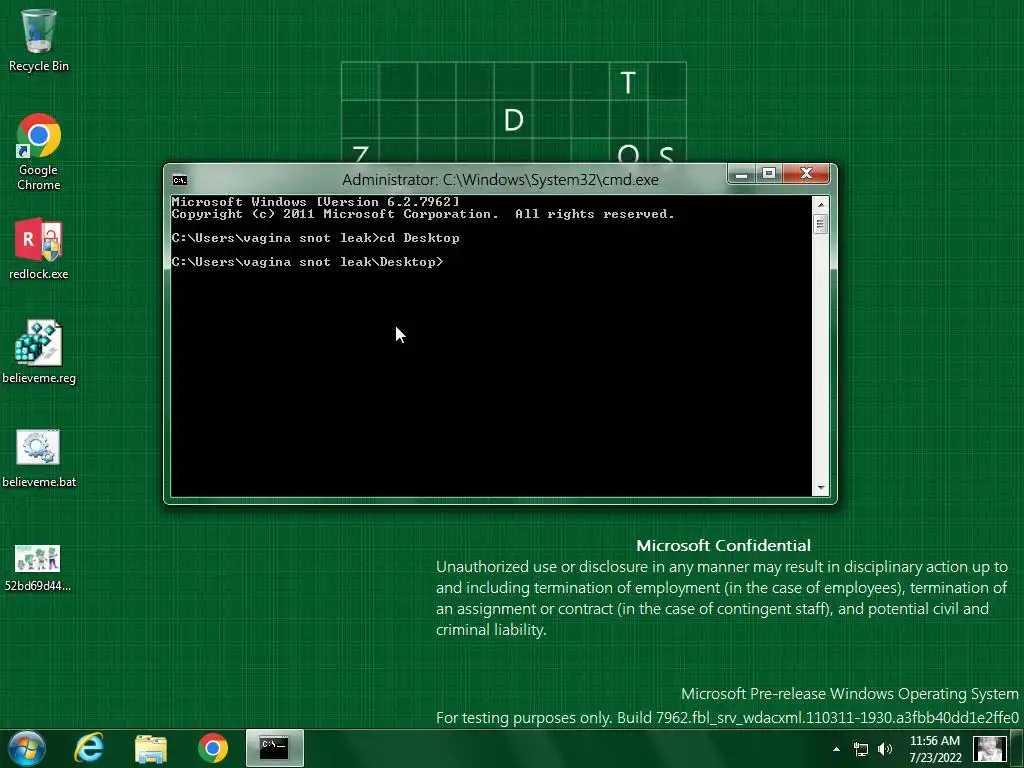This screenshot has height=768, width=1024.
Task: Activate the cmd.exe taskbar button
Action: (274, 748)
